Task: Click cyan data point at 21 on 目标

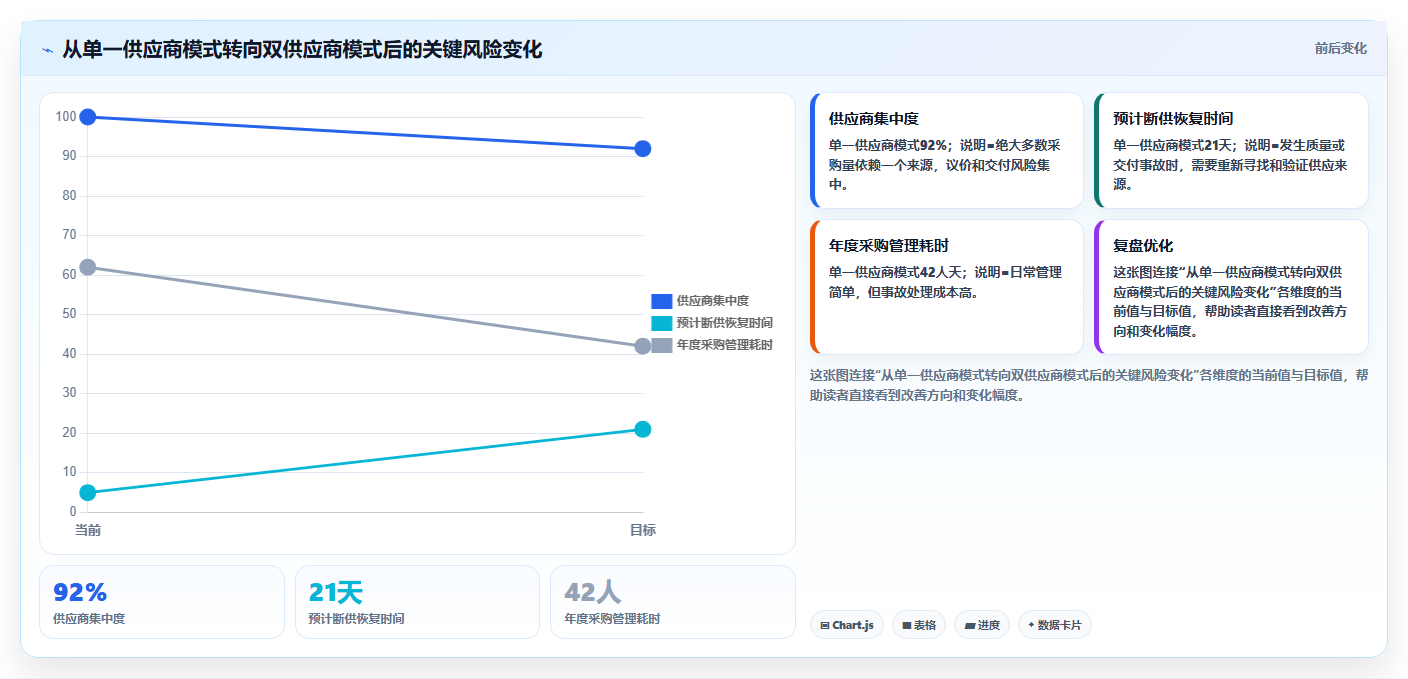Action: 643,429
